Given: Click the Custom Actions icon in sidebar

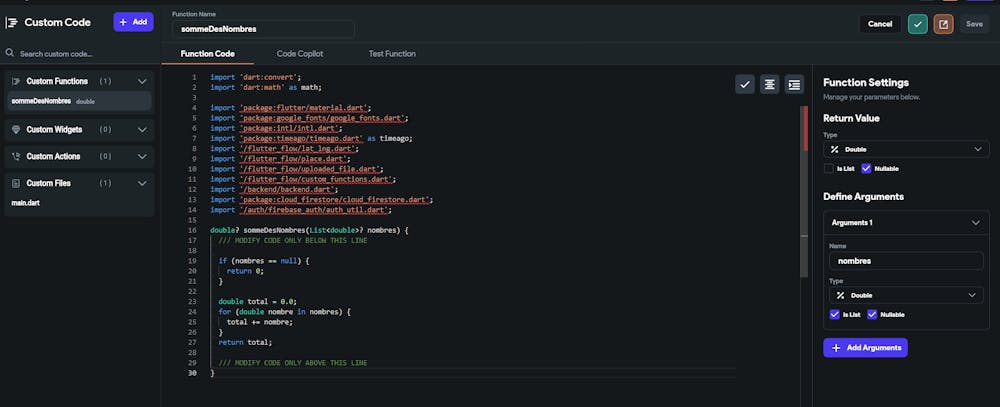Looking at the screenshot, I should [x=16, y=156].
